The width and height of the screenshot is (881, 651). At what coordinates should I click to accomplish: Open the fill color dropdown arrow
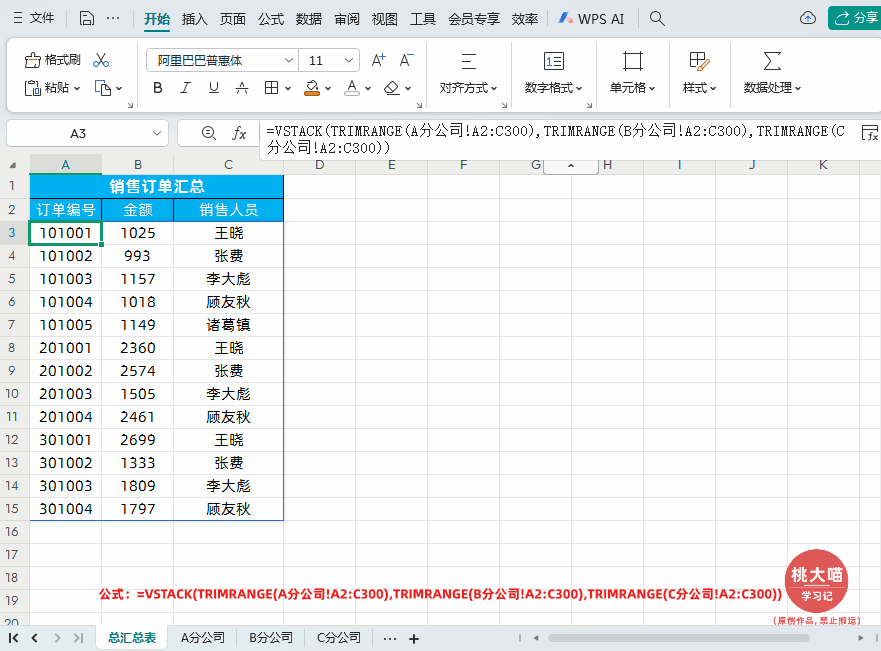(328, 89)
